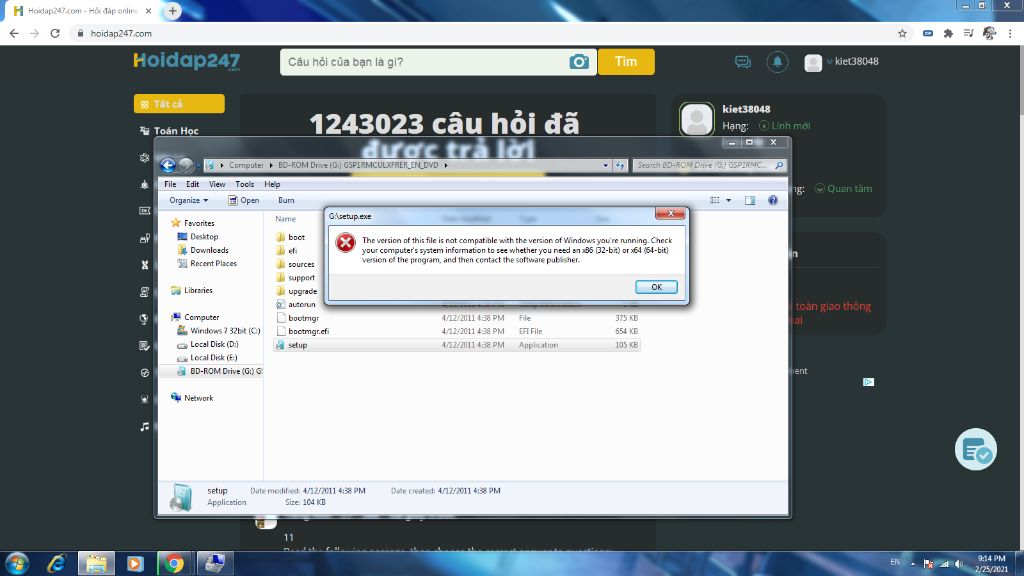1024x576 pixels.
Task: Click the camera search icon
Action: point(579,62)
